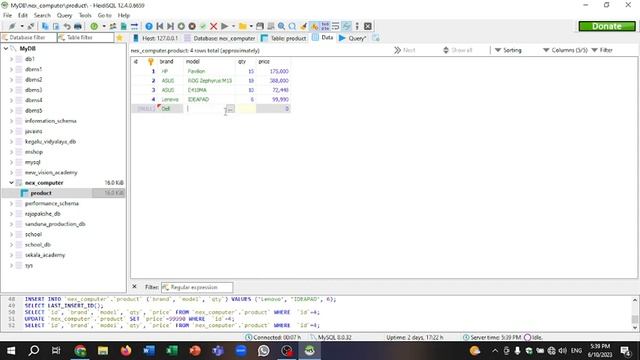Toggle binary hex display icon
This screenshot has height=360, width=640.
point(325,26)
